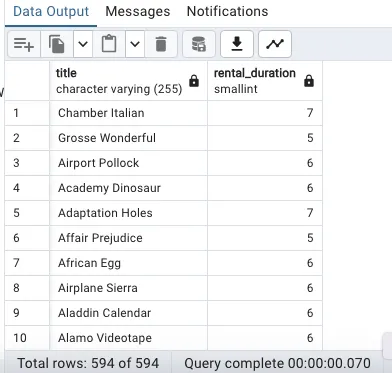This screenshot has width=392, height=373.
Task: Open the Notifications tab
Action: [227, 11]
